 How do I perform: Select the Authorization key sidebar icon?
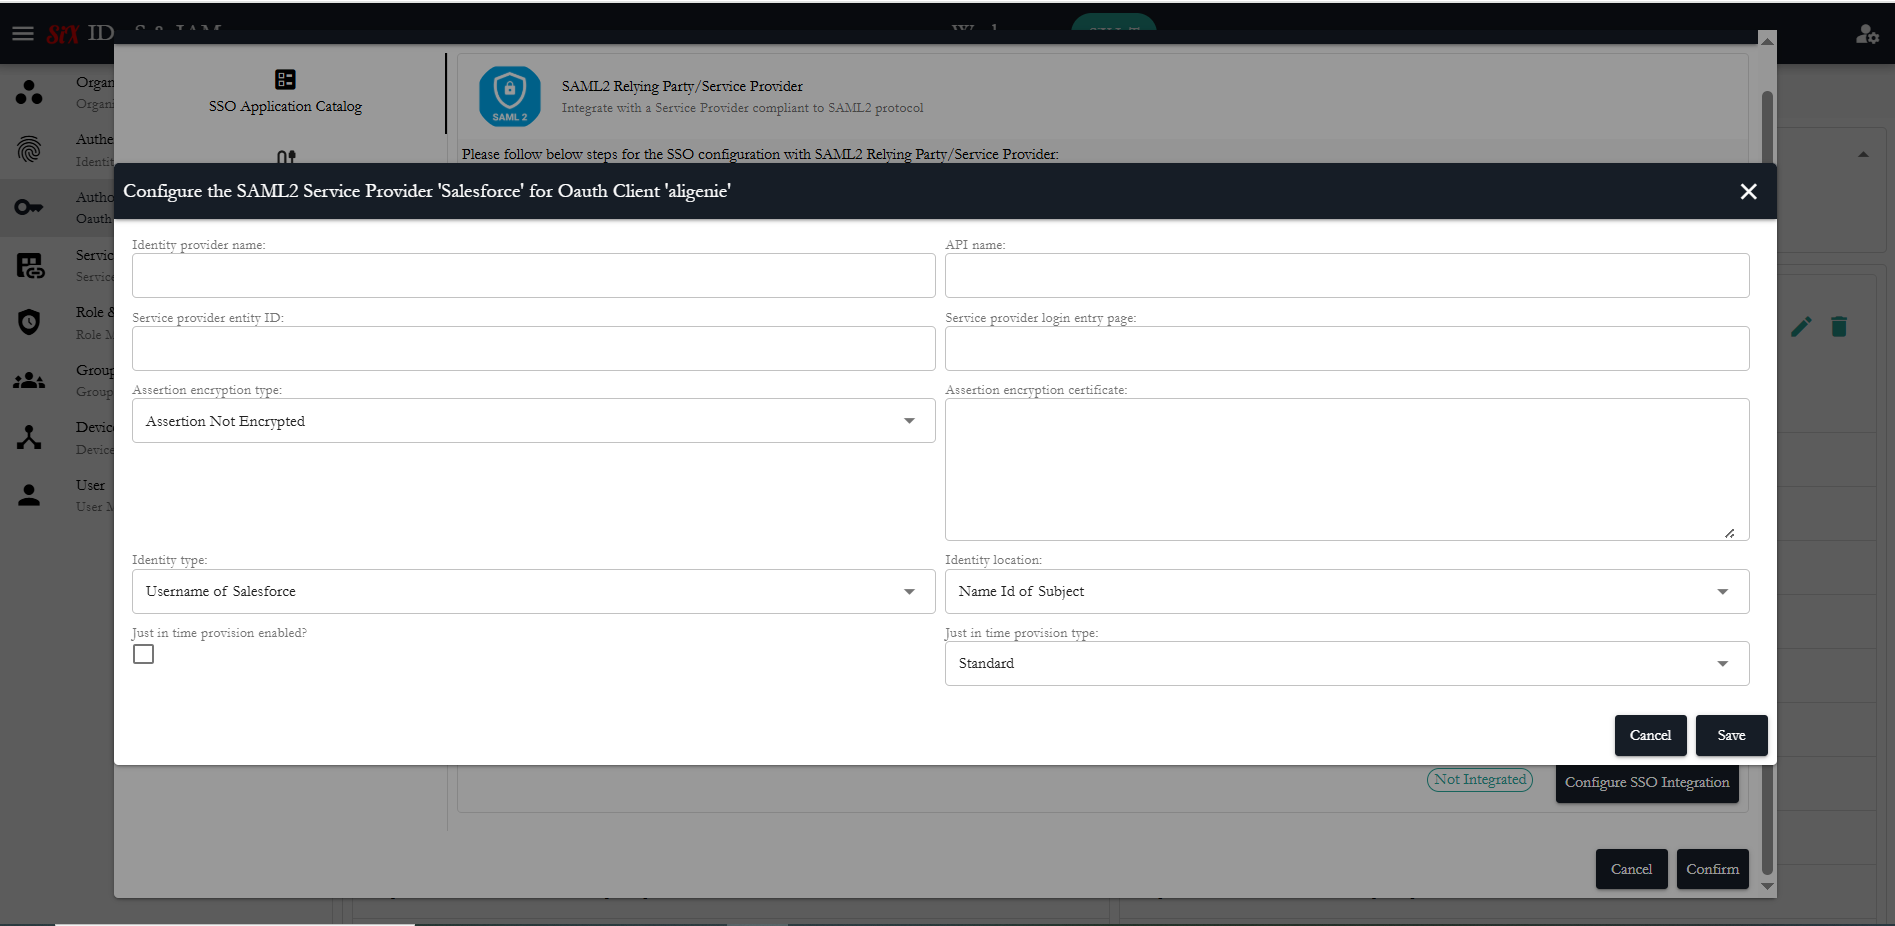[x=29, y=208]
